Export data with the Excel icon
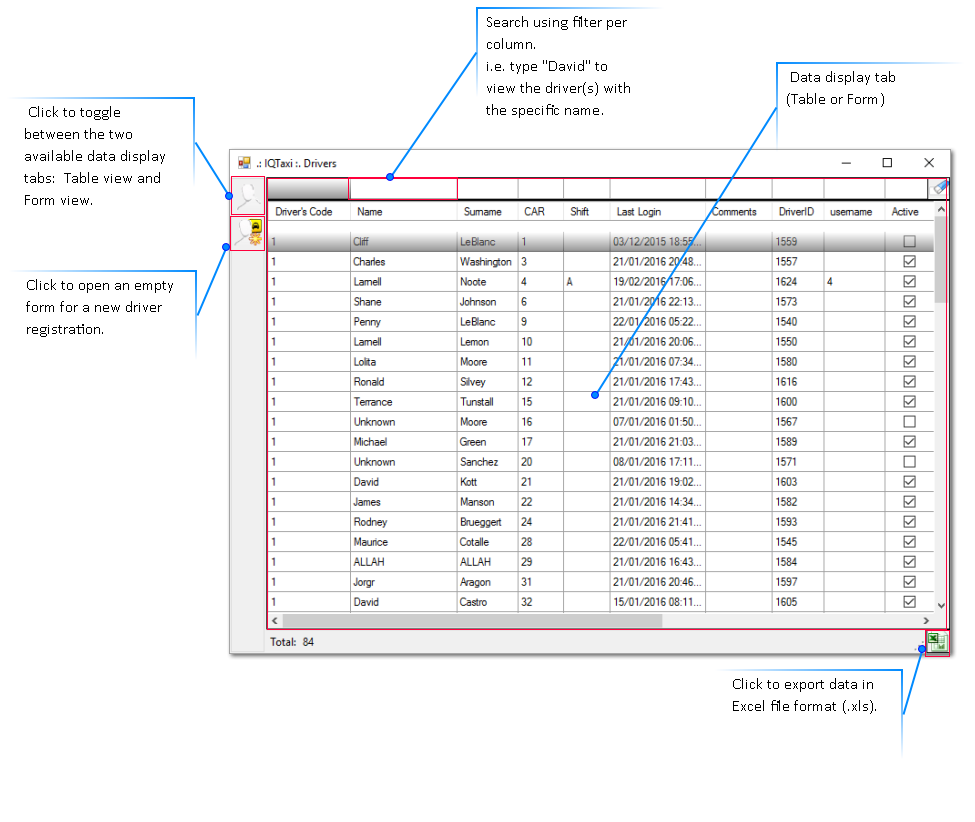 click(937, 642)
